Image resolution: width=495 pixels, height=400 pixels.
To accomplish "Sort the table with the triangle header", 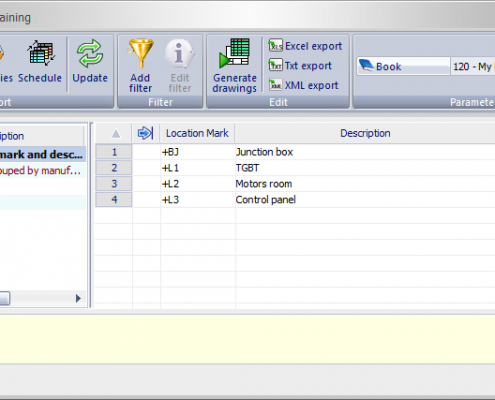I will (116, 134).
